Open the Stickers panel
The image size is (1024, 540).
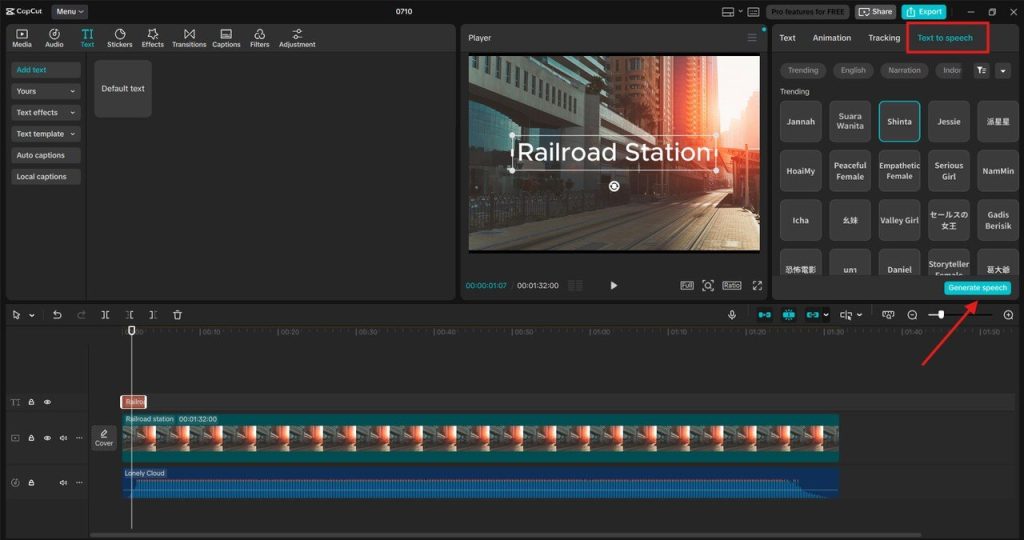(120, 38)
